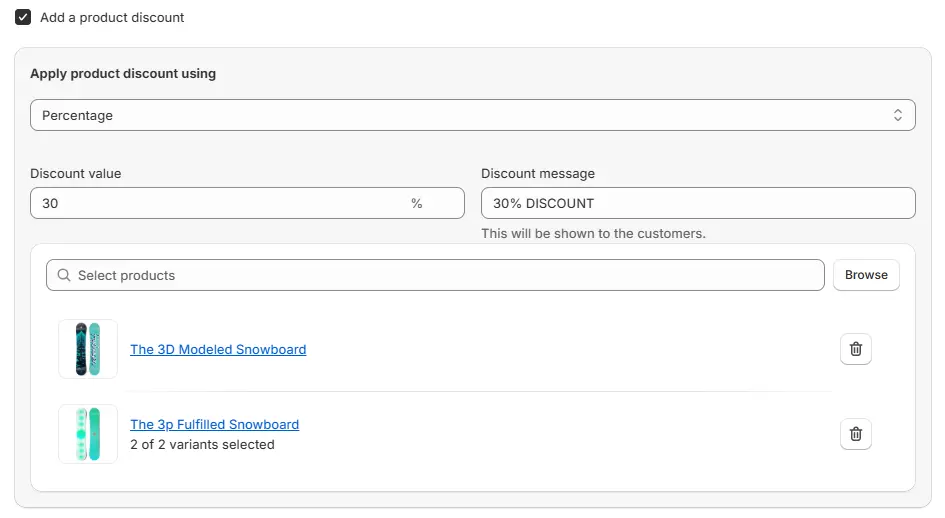Screen dimensions: 945x518
Task: Click the '2 of 2 variants selected' text
Action: [202, 444]
